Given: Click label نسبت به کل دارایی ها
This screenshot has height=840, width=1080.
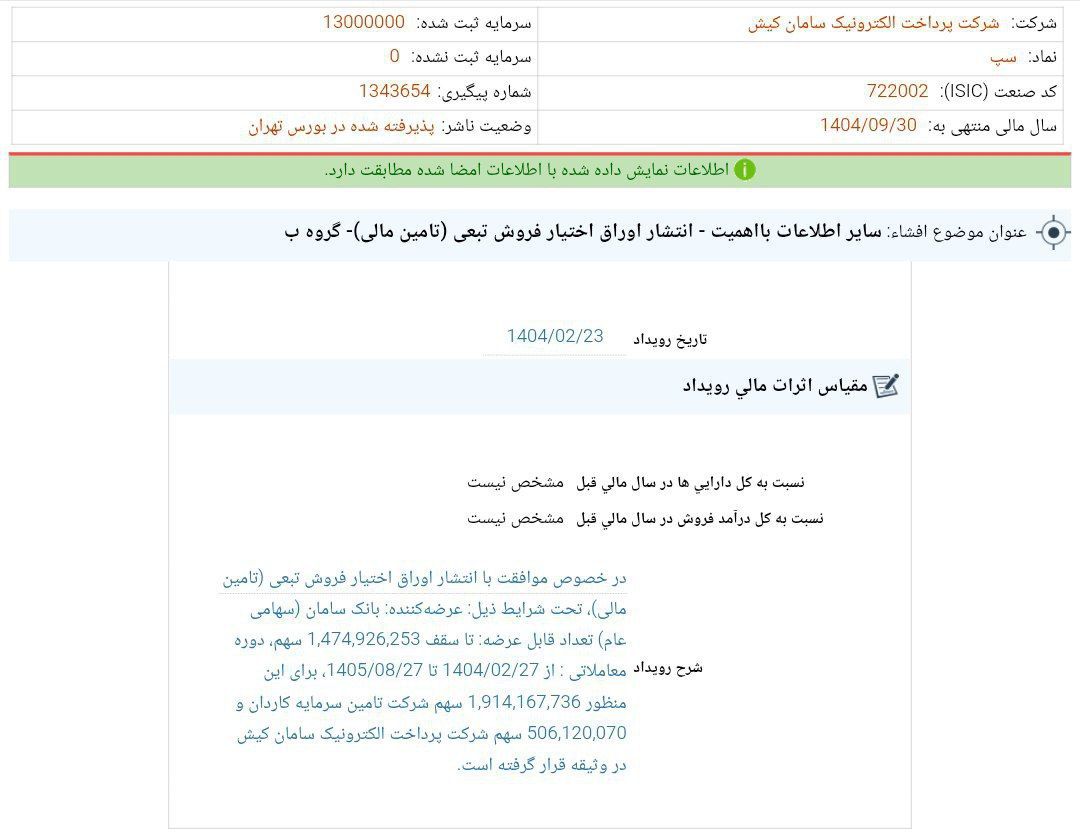Looking at the screenshot, I should click(690, 483).
